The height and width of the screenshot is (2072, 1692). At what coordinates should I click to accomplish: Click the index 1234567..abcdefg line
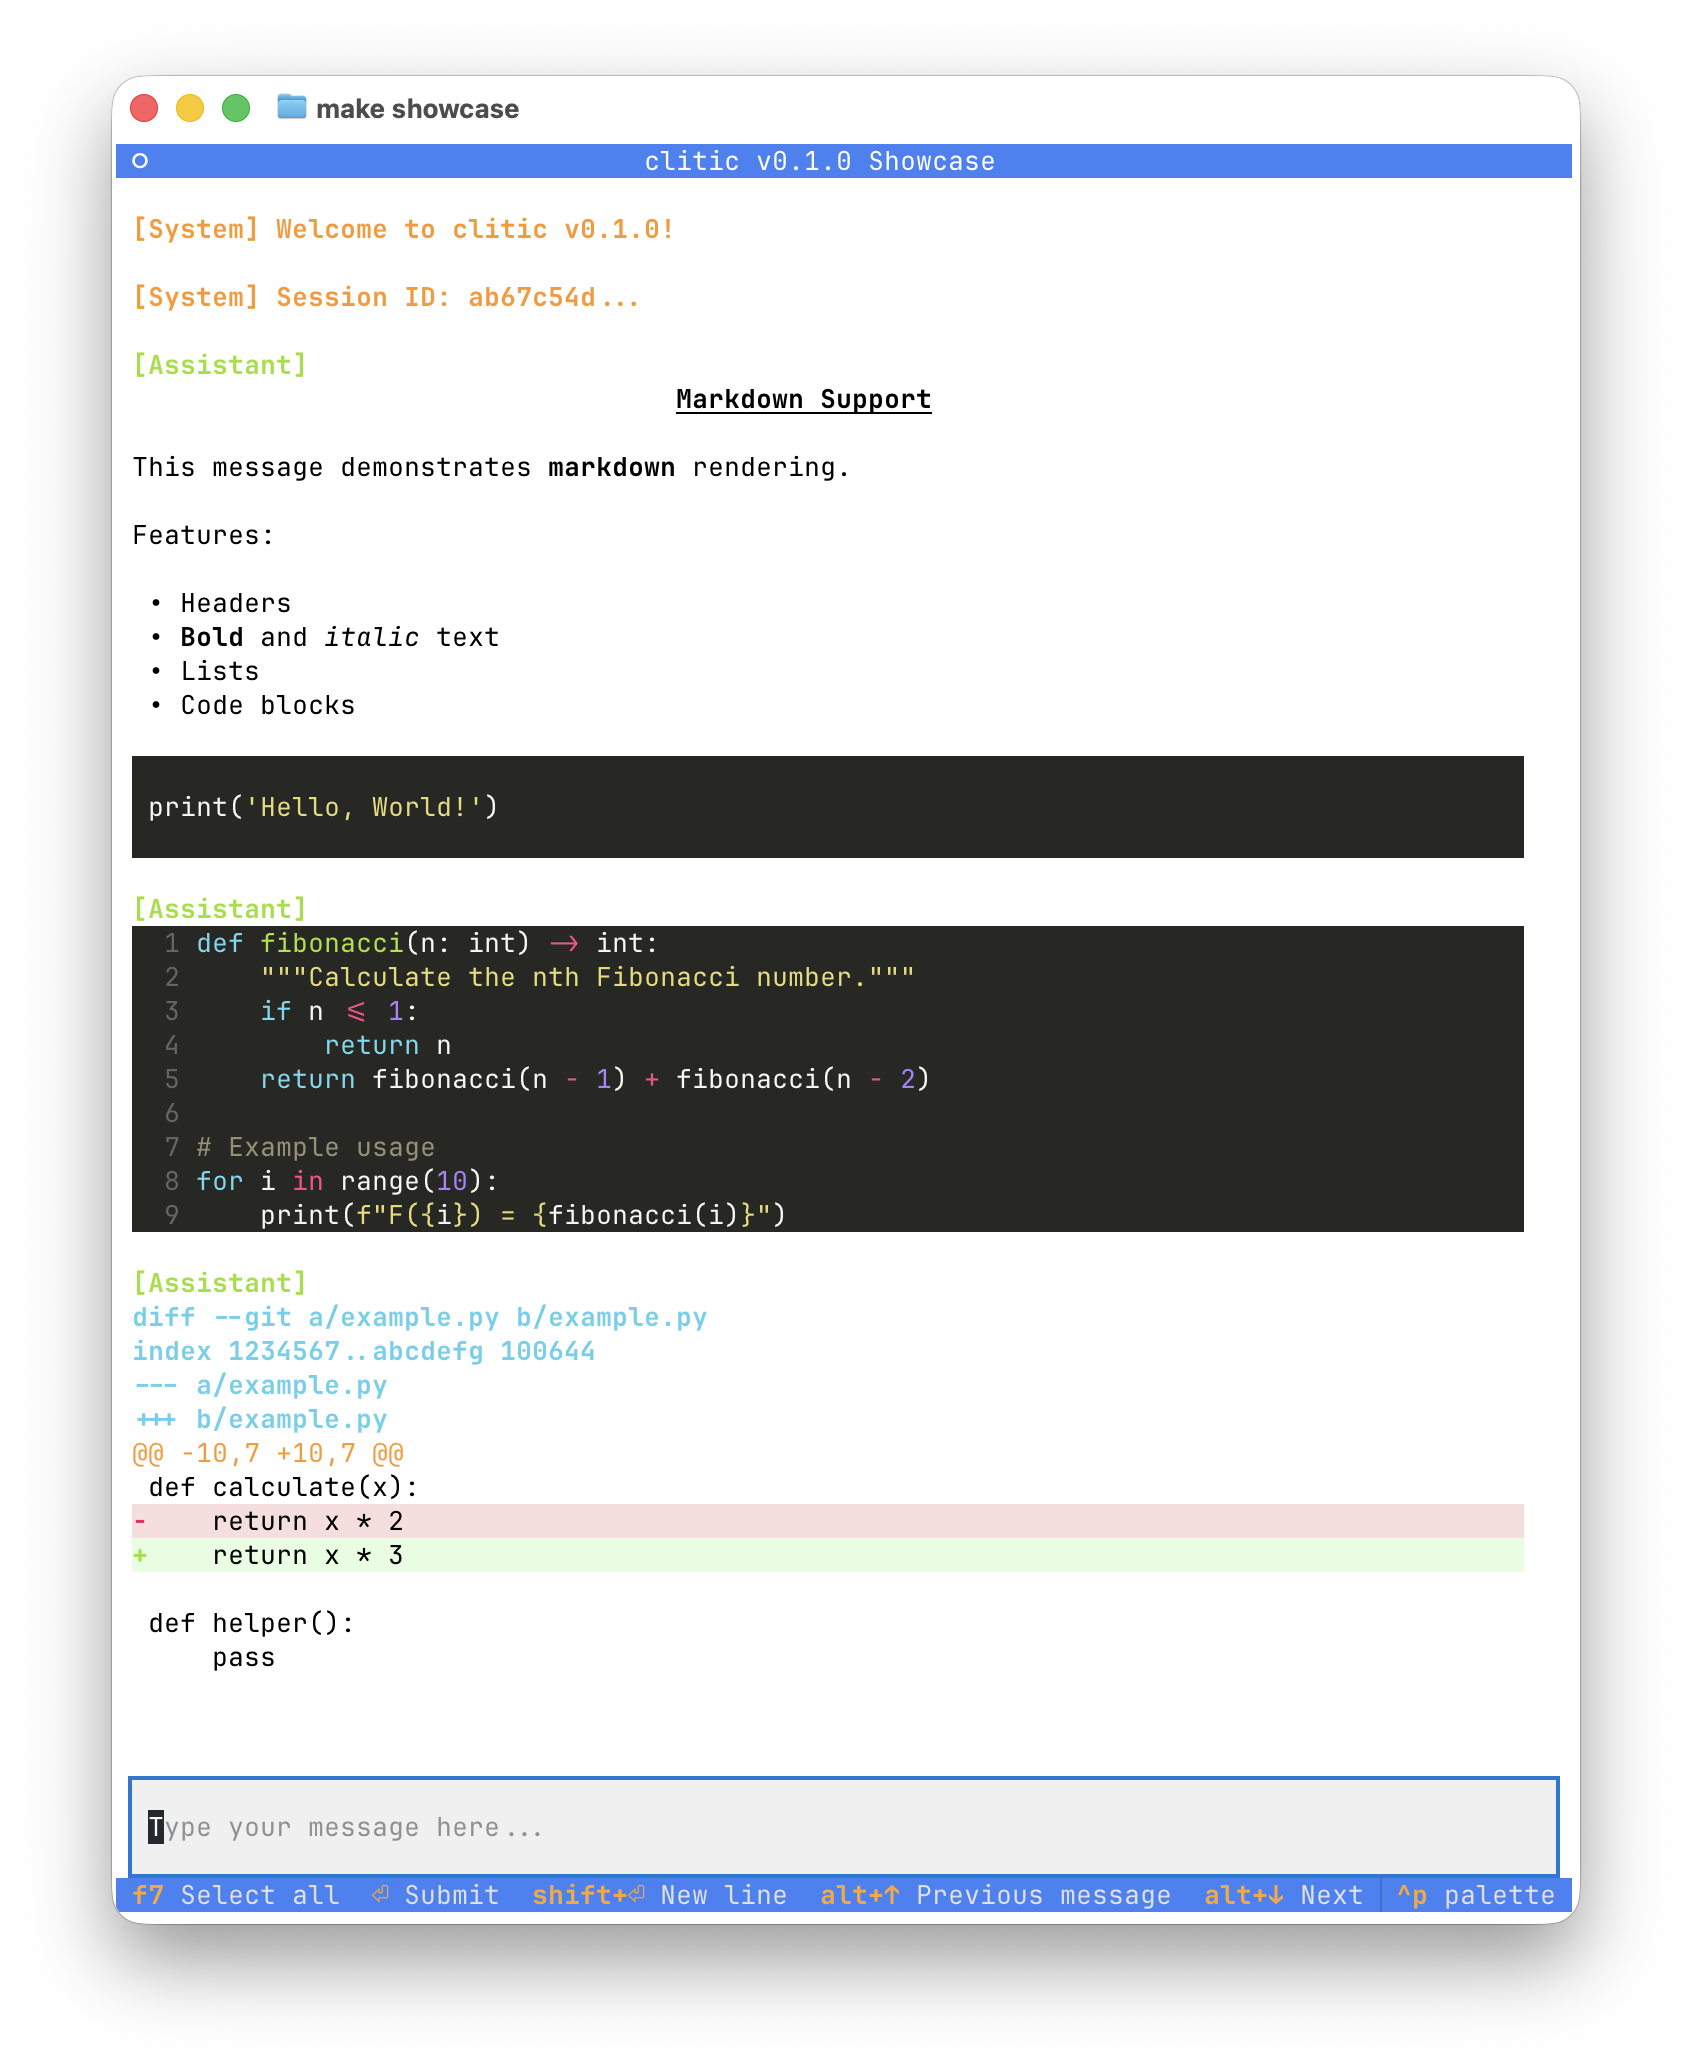364,1351
